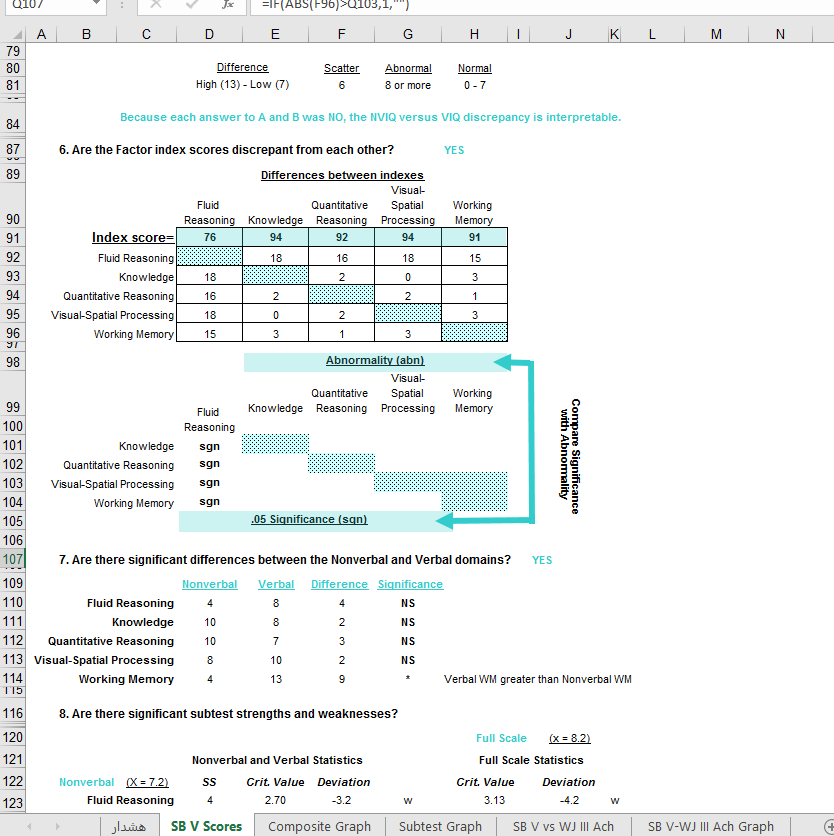The height and width of the screenshot is (836, 834).
Task: Click the .05 Significance (sgn) heading cell
Action: [x=308, y=520]
